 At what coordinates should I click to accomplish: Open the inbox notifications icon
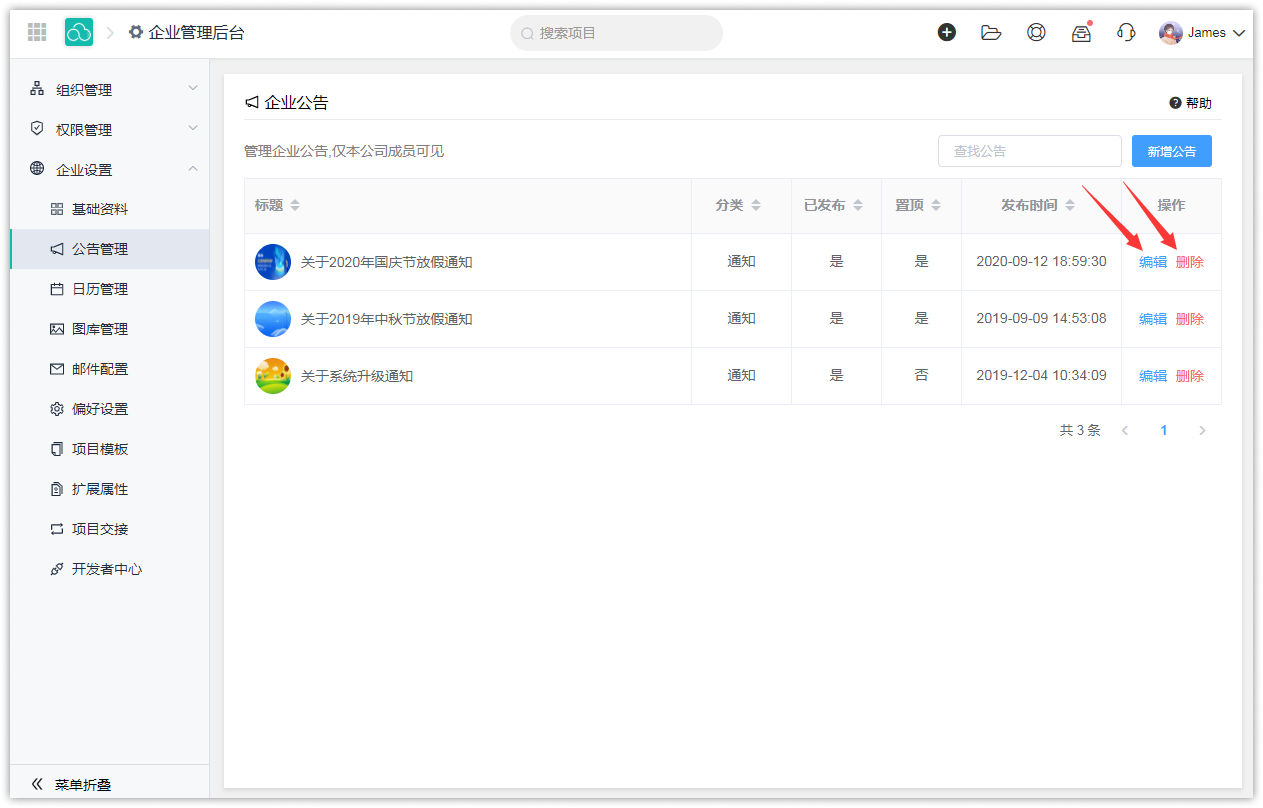pos(1081,33)
